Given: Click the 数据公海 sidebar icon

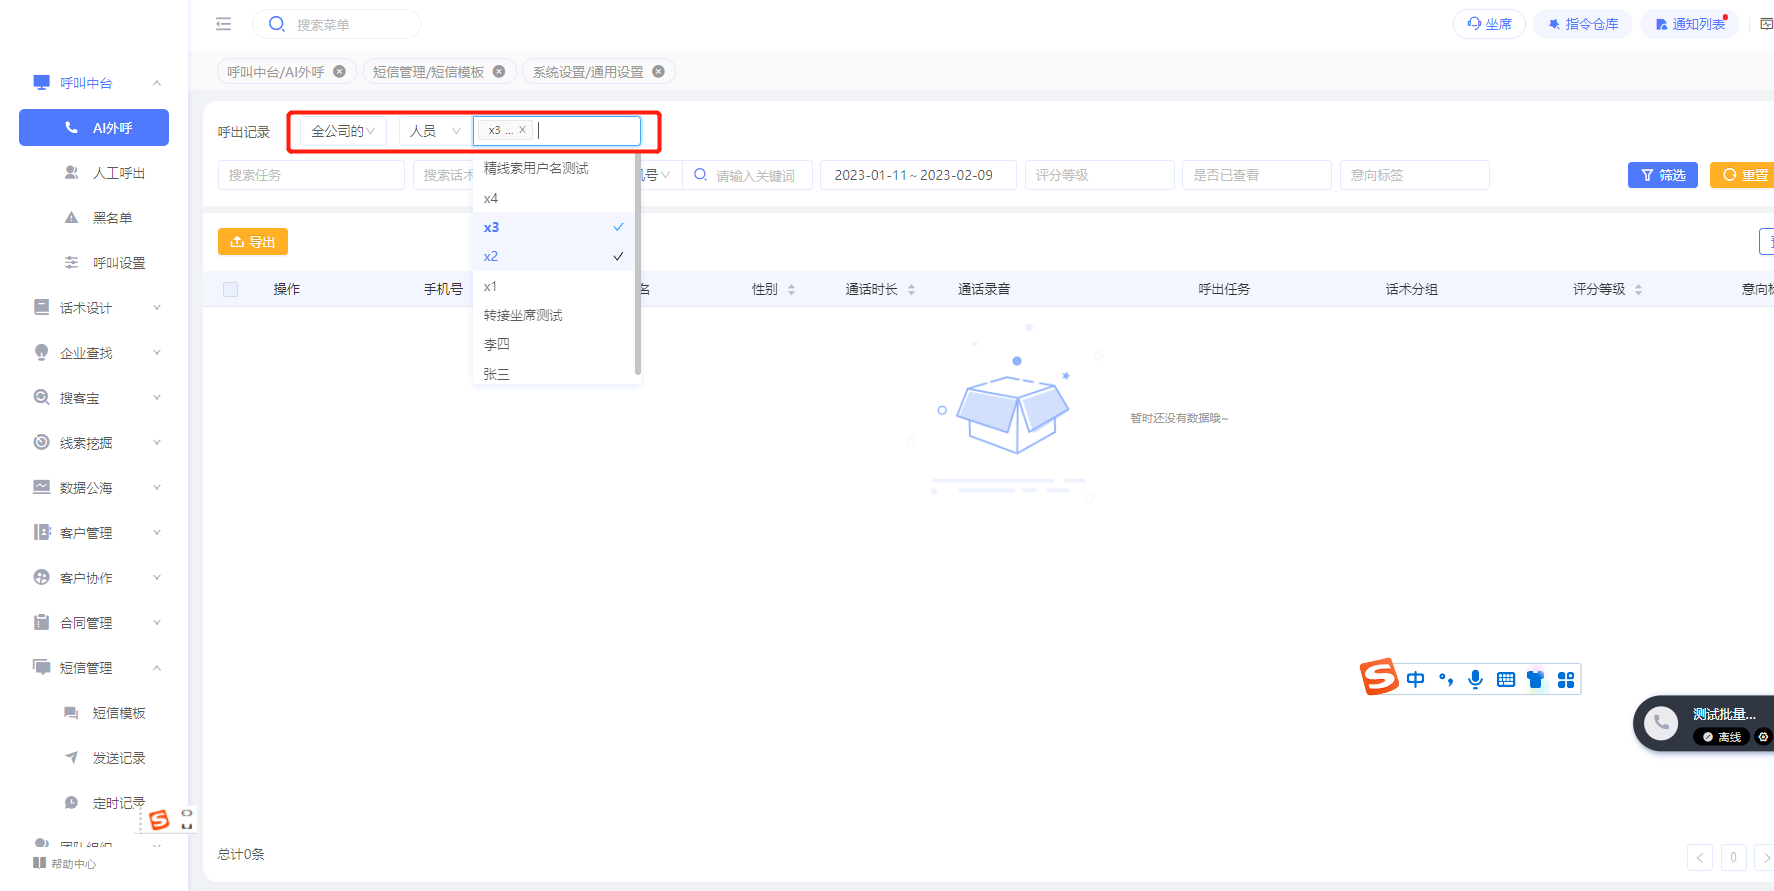Looking at the screenshot, I should pyautogui.click(x=41, y=487).
